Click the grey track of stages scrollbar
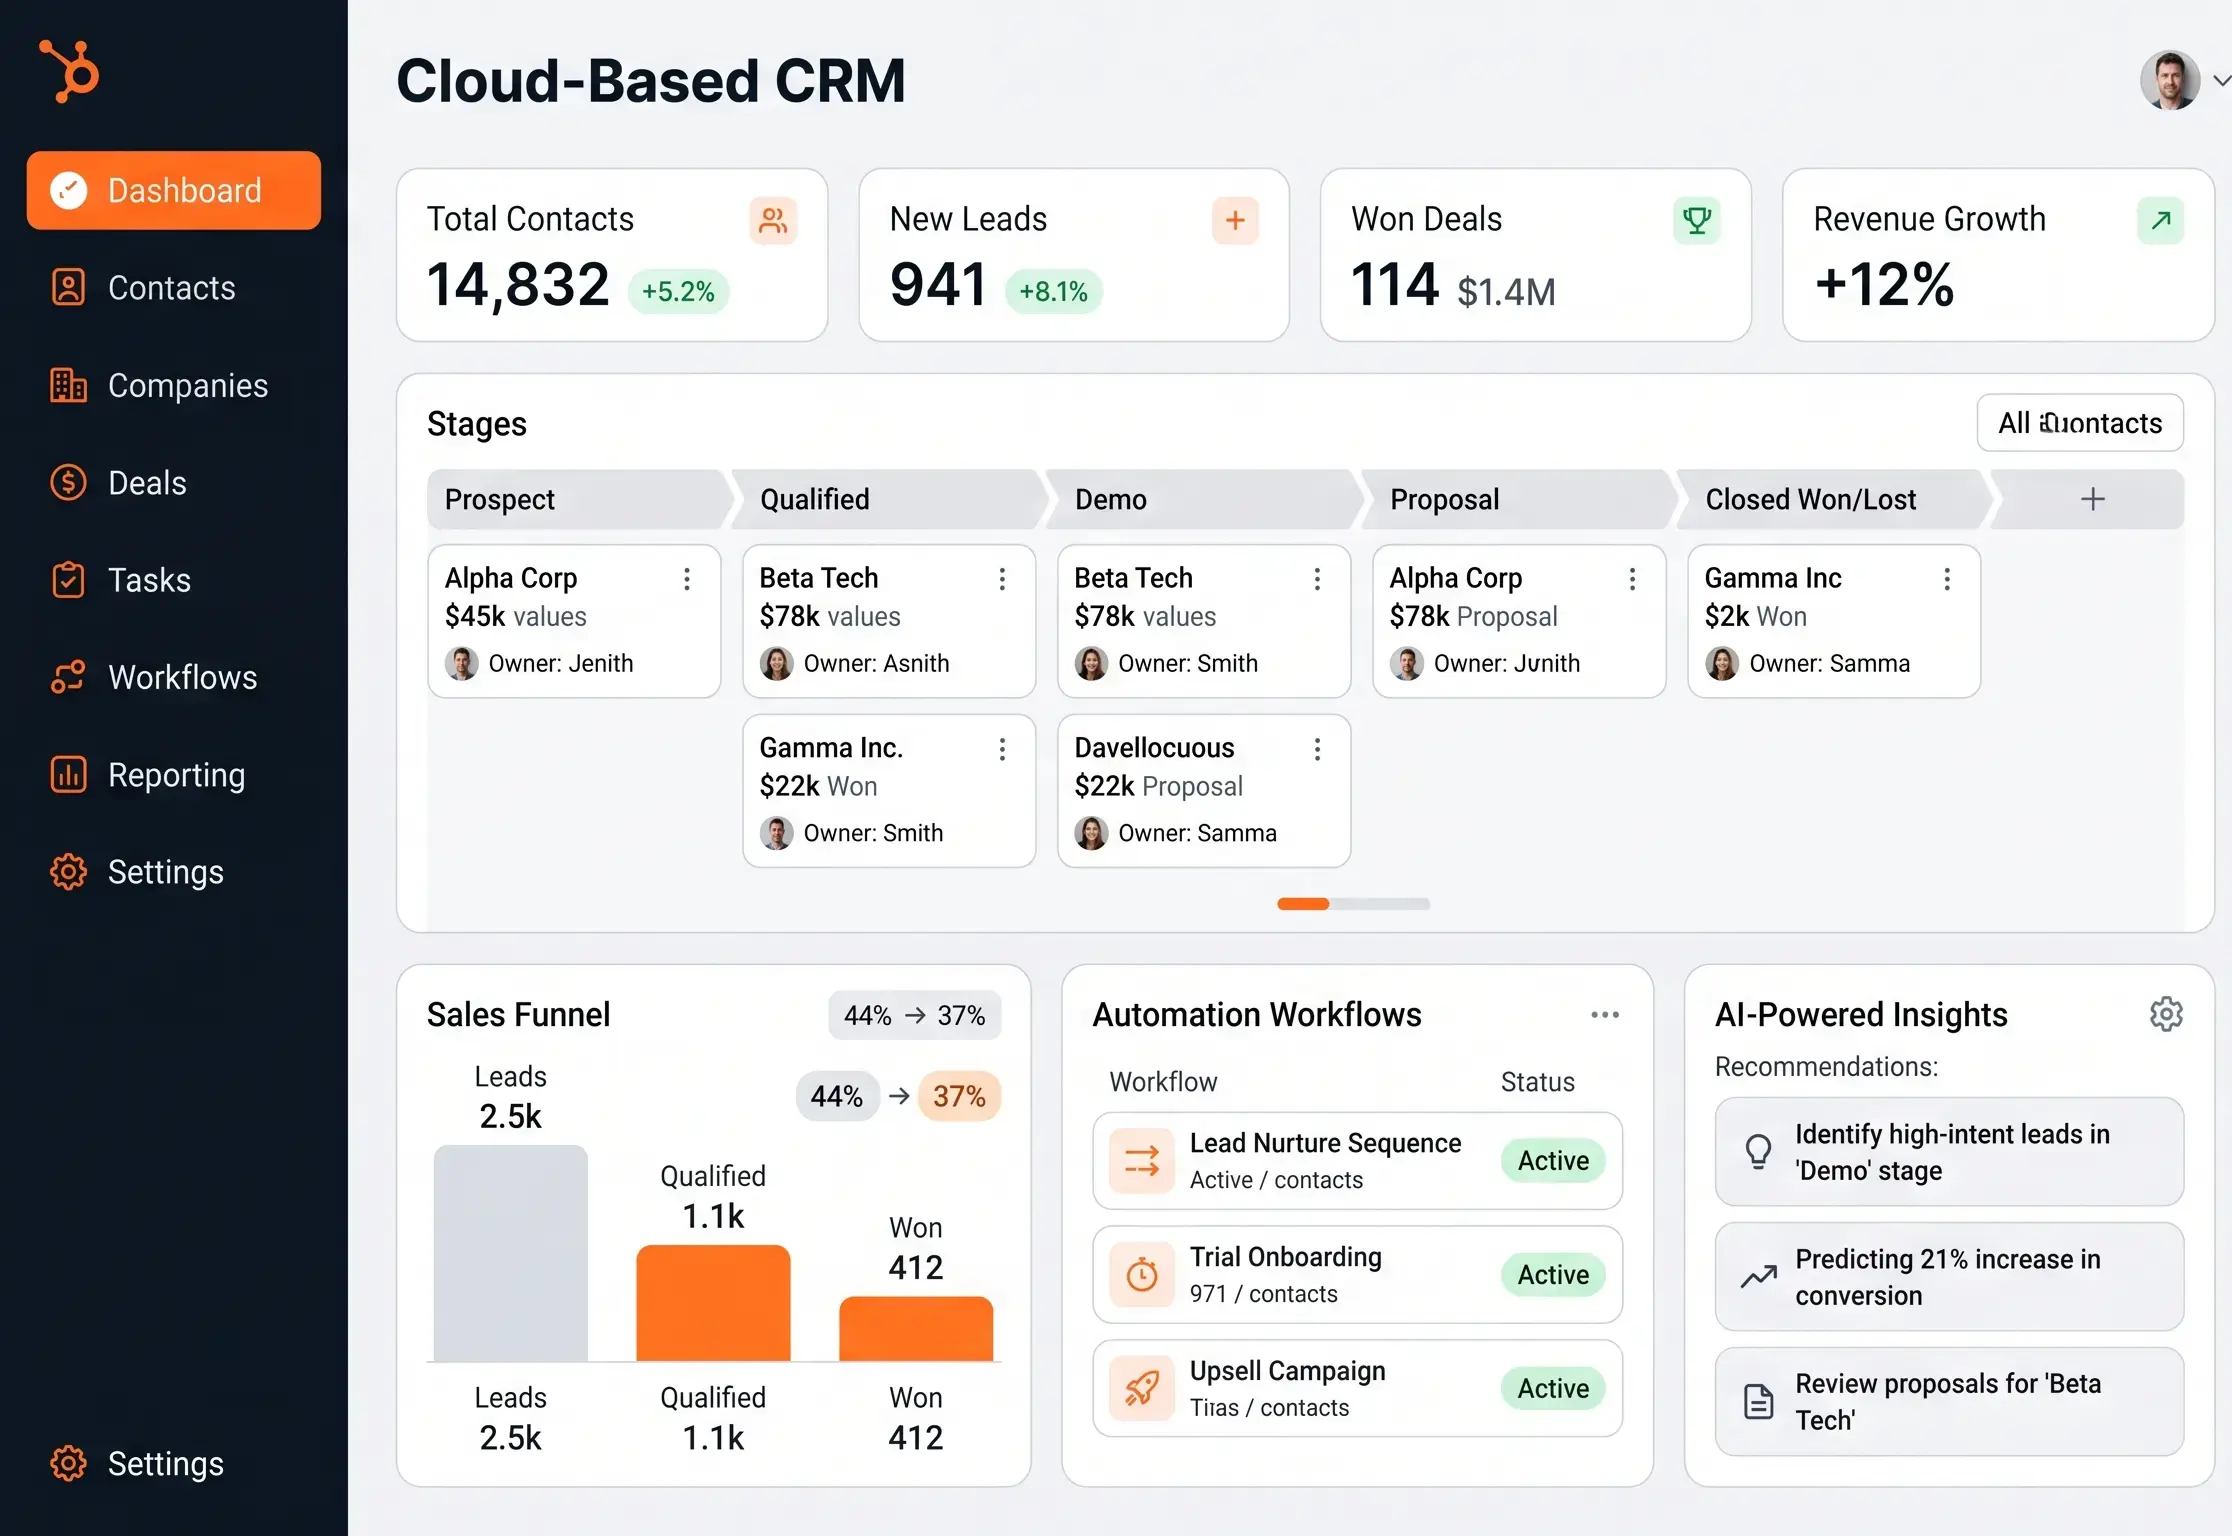Image resolution: width=2232 pixels, height=1536 pixels. (x=1380, y=904)
